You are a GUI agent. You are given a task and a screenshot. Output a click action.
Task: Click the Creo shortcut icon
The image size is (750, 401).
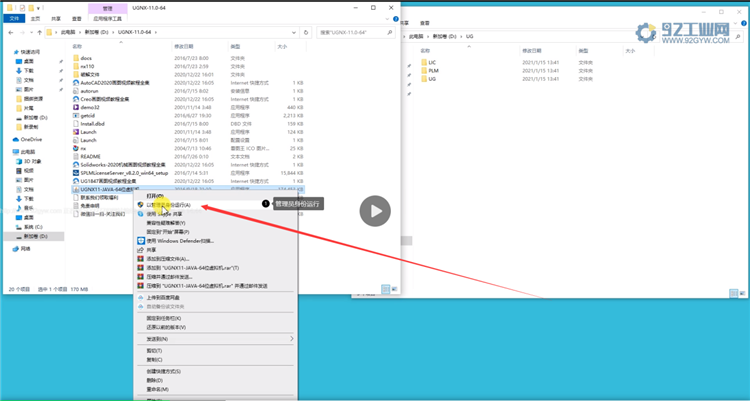(x=76, y=99)
